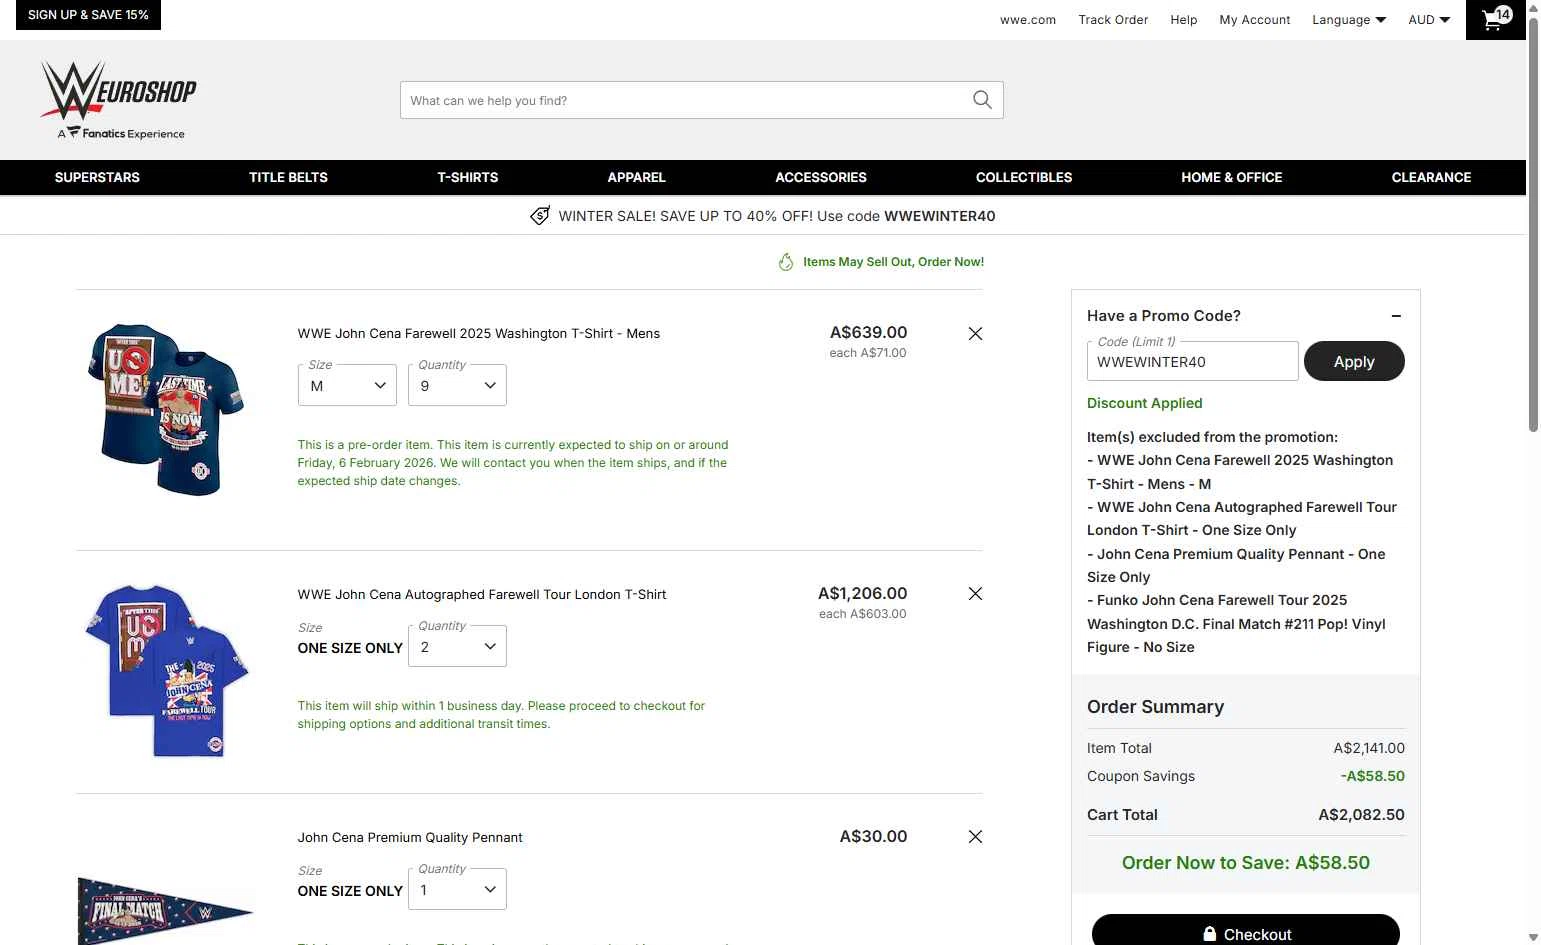This screenshot has height=945, width=1541.
Task: Open the Title Belts menu
Action: click(288, 177)
